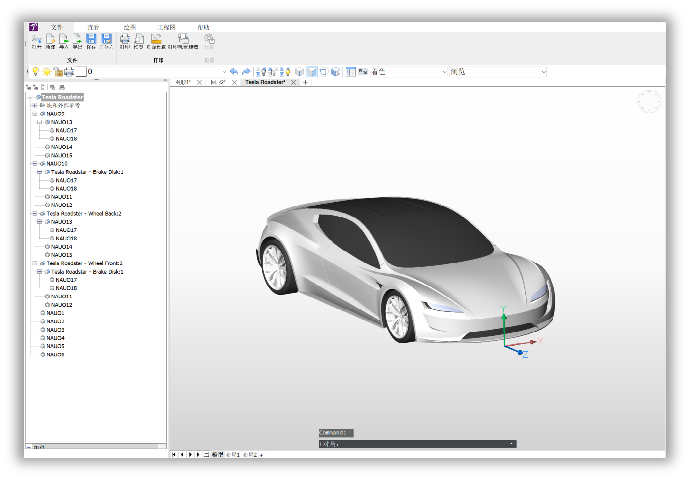Add a new document tab with plus
Image resolution: width=691 pixels, height=481 pixels.
pyautogui.click(x=305, y=82)
